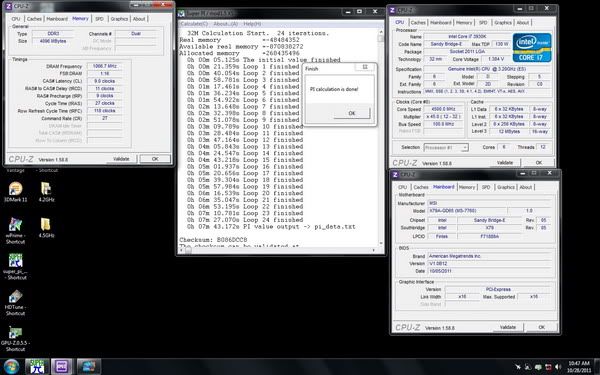600x375 pixels.
Task: Launch the GPU-Z 0.5.5 desktop shortcut
Action: point(15,338)
